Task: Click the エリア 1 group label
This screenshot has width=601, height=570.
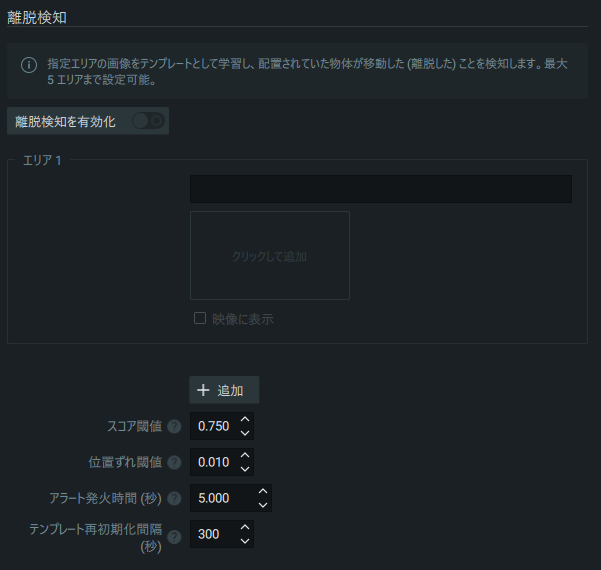Action: pos(42,160)
